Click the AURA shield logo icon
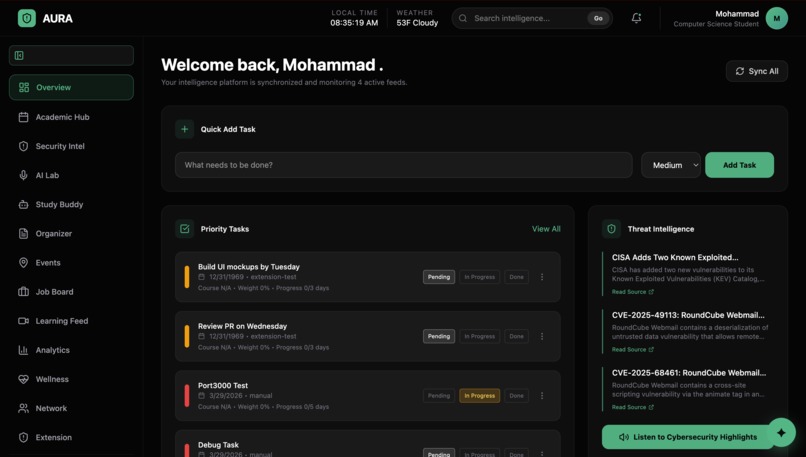 [27, 19]
